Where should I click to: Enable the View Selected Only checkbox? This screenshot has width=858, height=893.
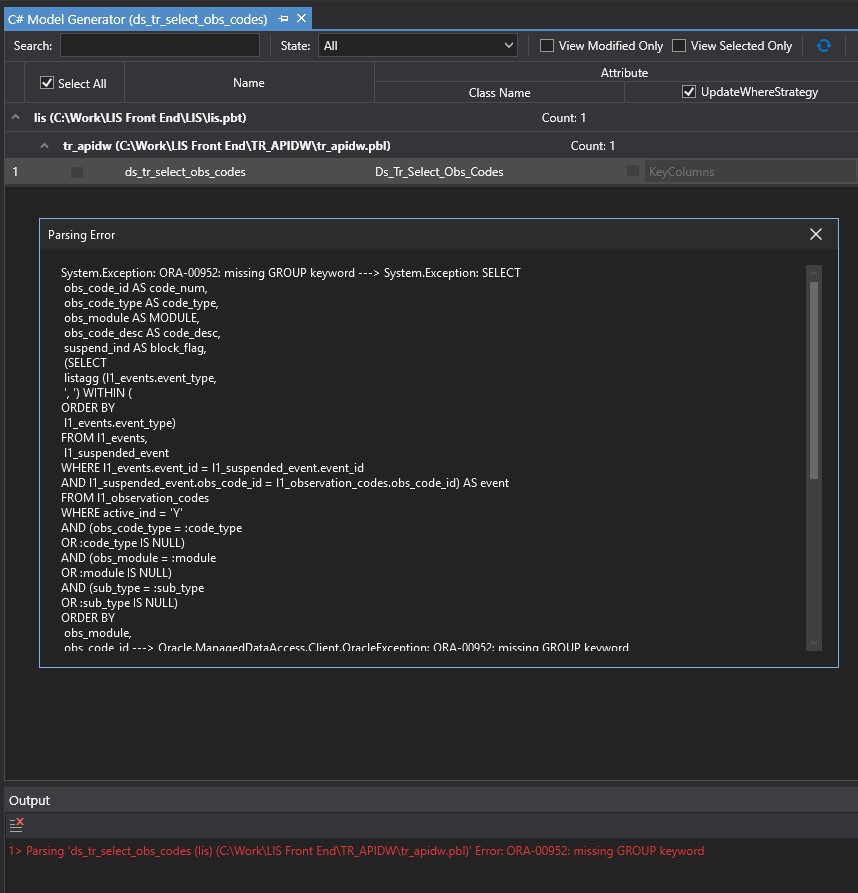coord(679,45)
